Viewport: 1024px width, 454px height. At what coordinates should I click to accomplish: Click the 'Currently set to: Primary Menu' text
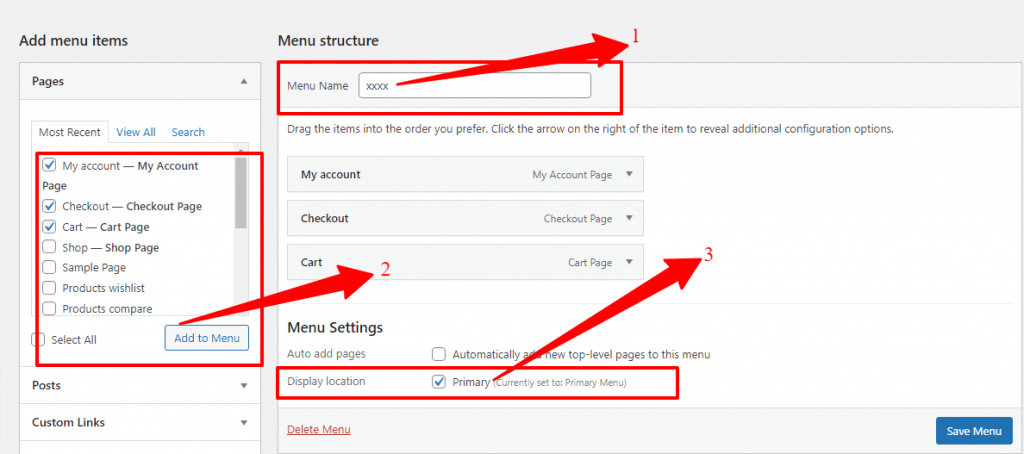point(560,383)
